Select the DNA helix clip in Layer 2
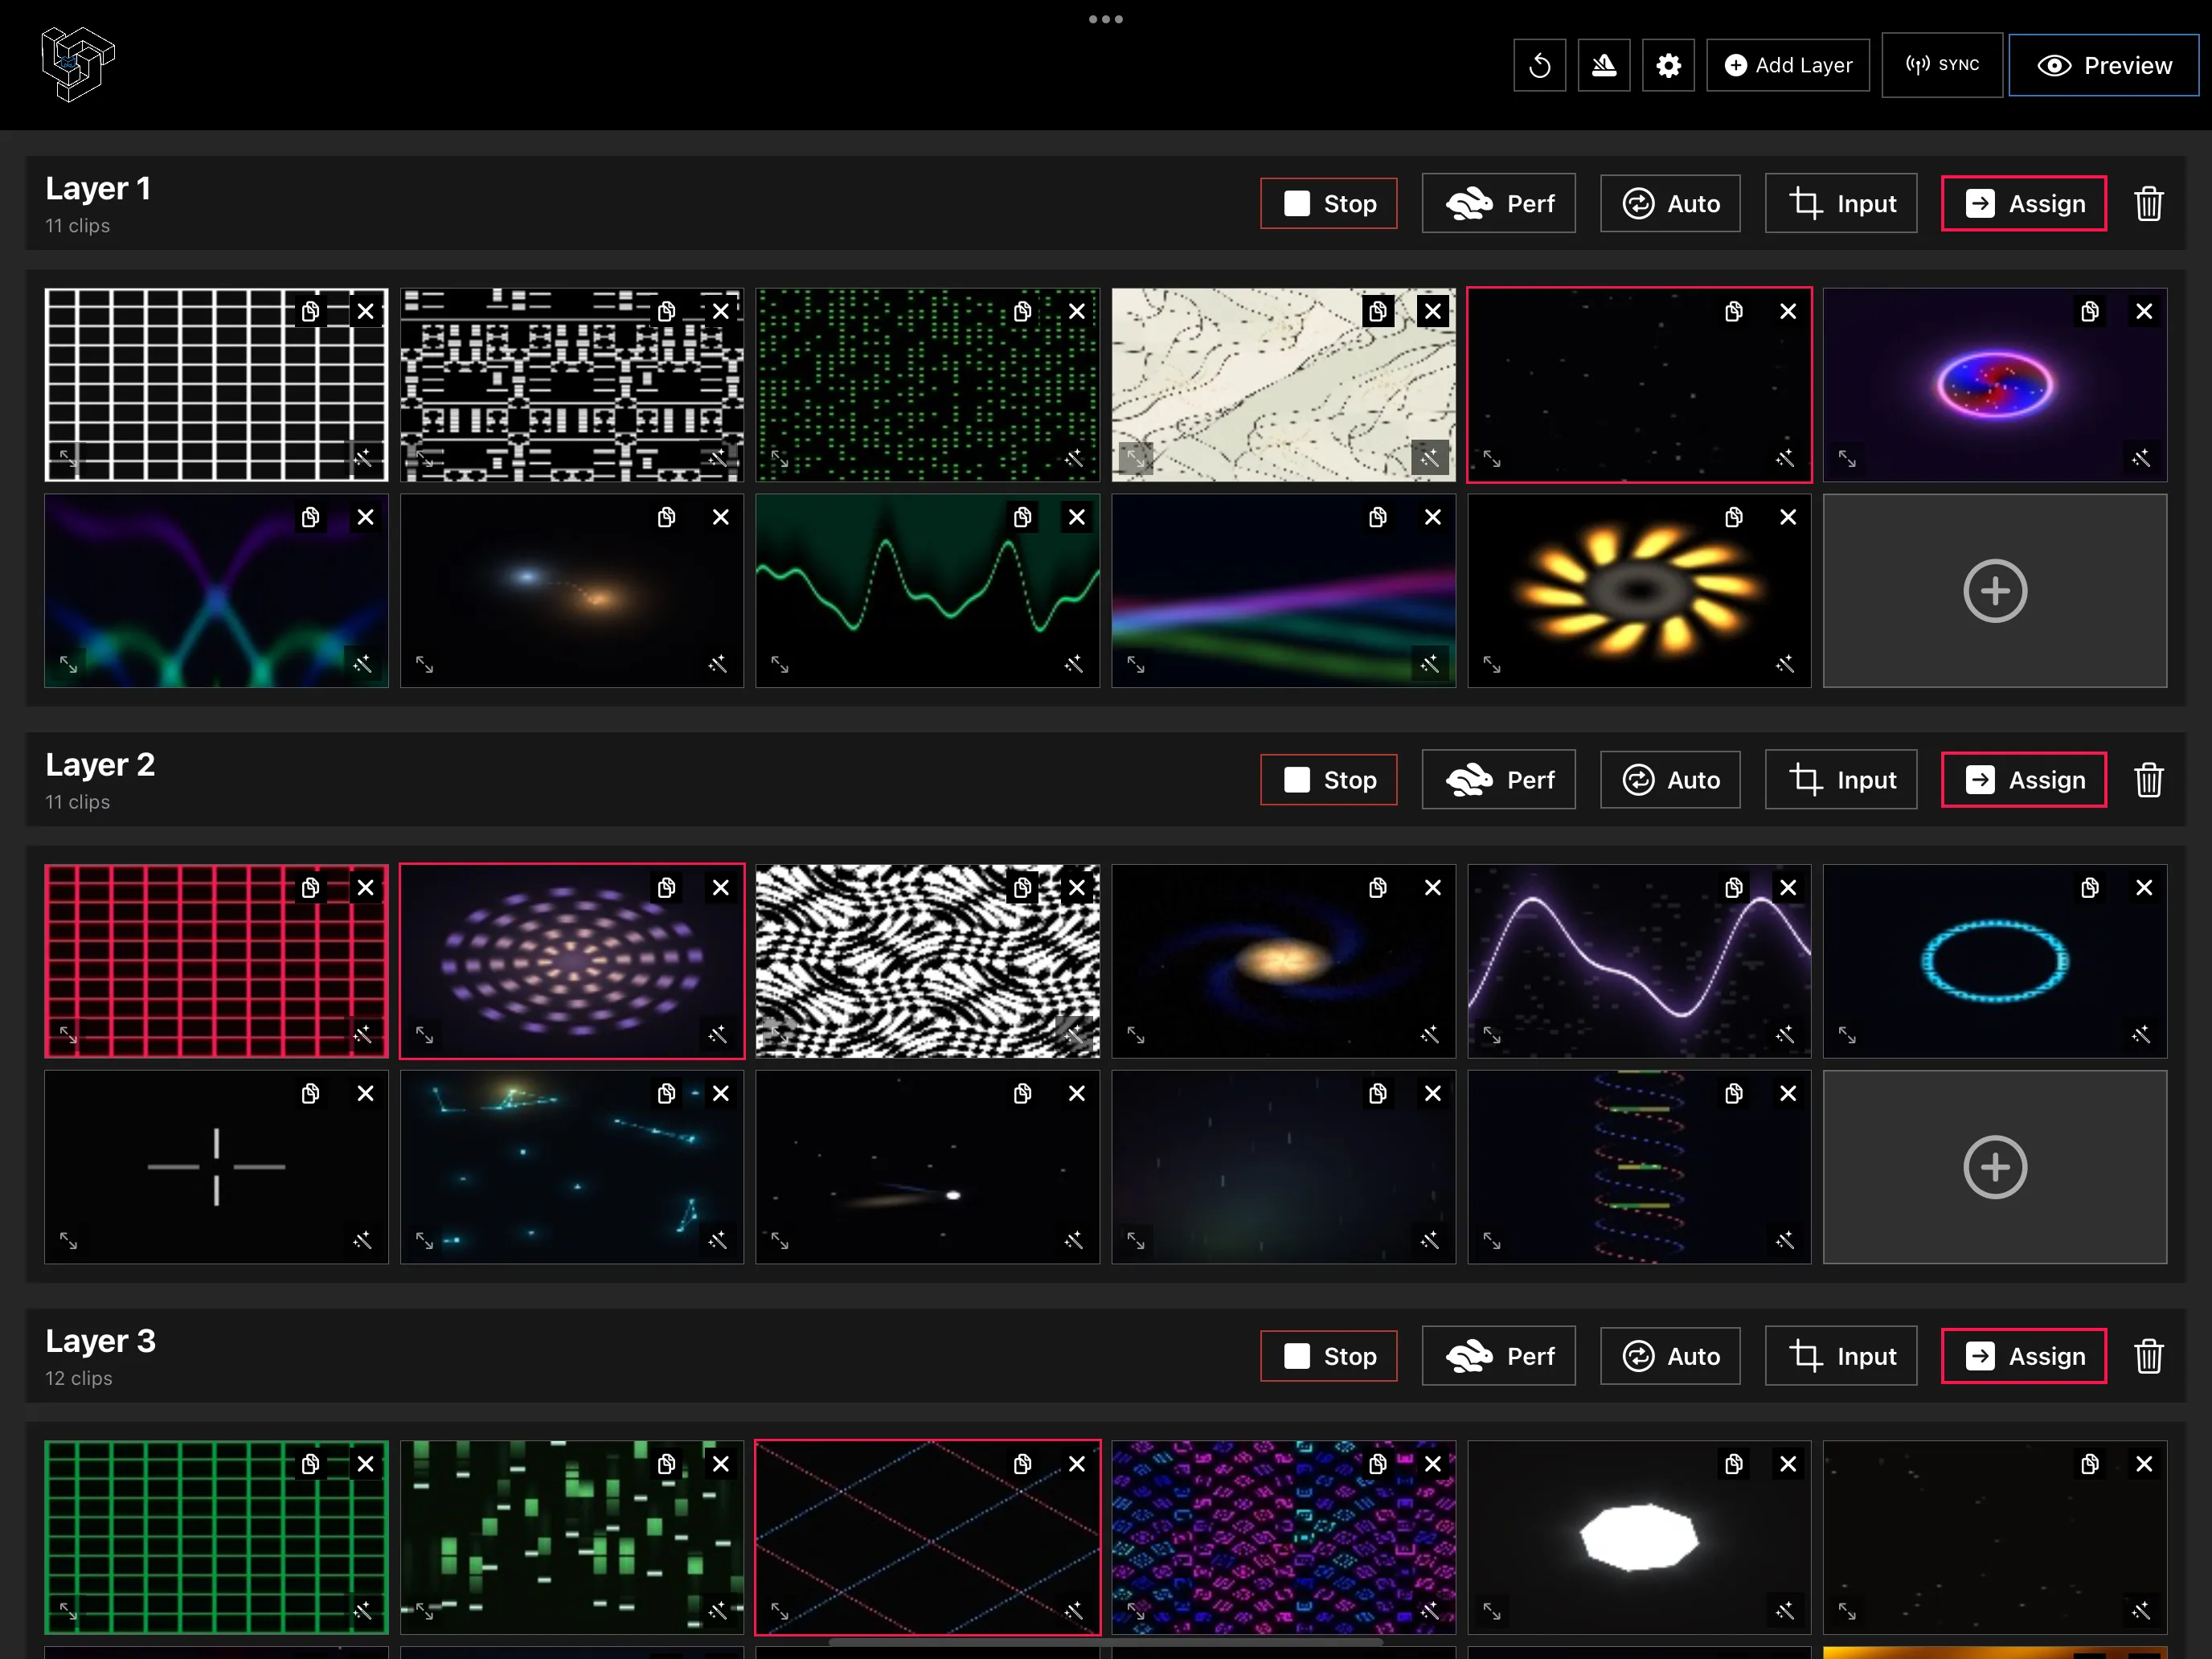The image size is (2212, 1659). point(1639,1167)
